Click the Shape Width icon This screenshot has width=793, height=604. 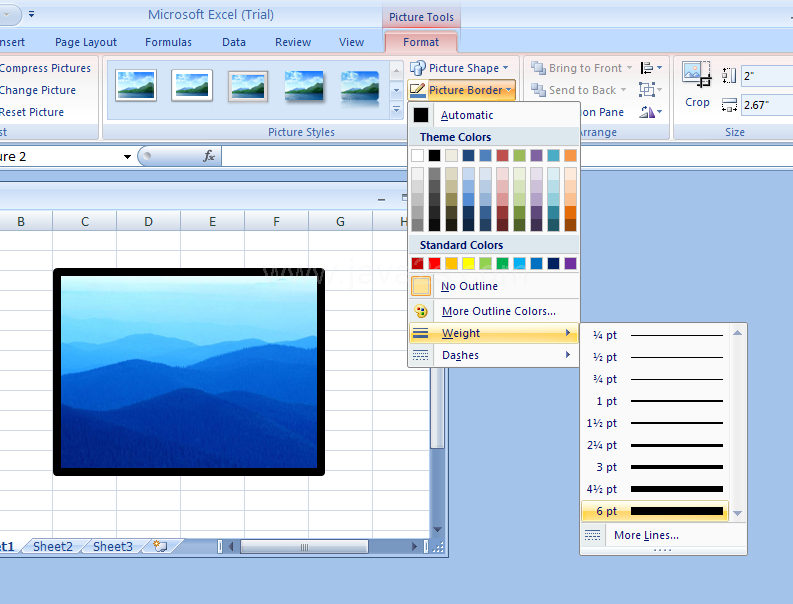point(729,105)
